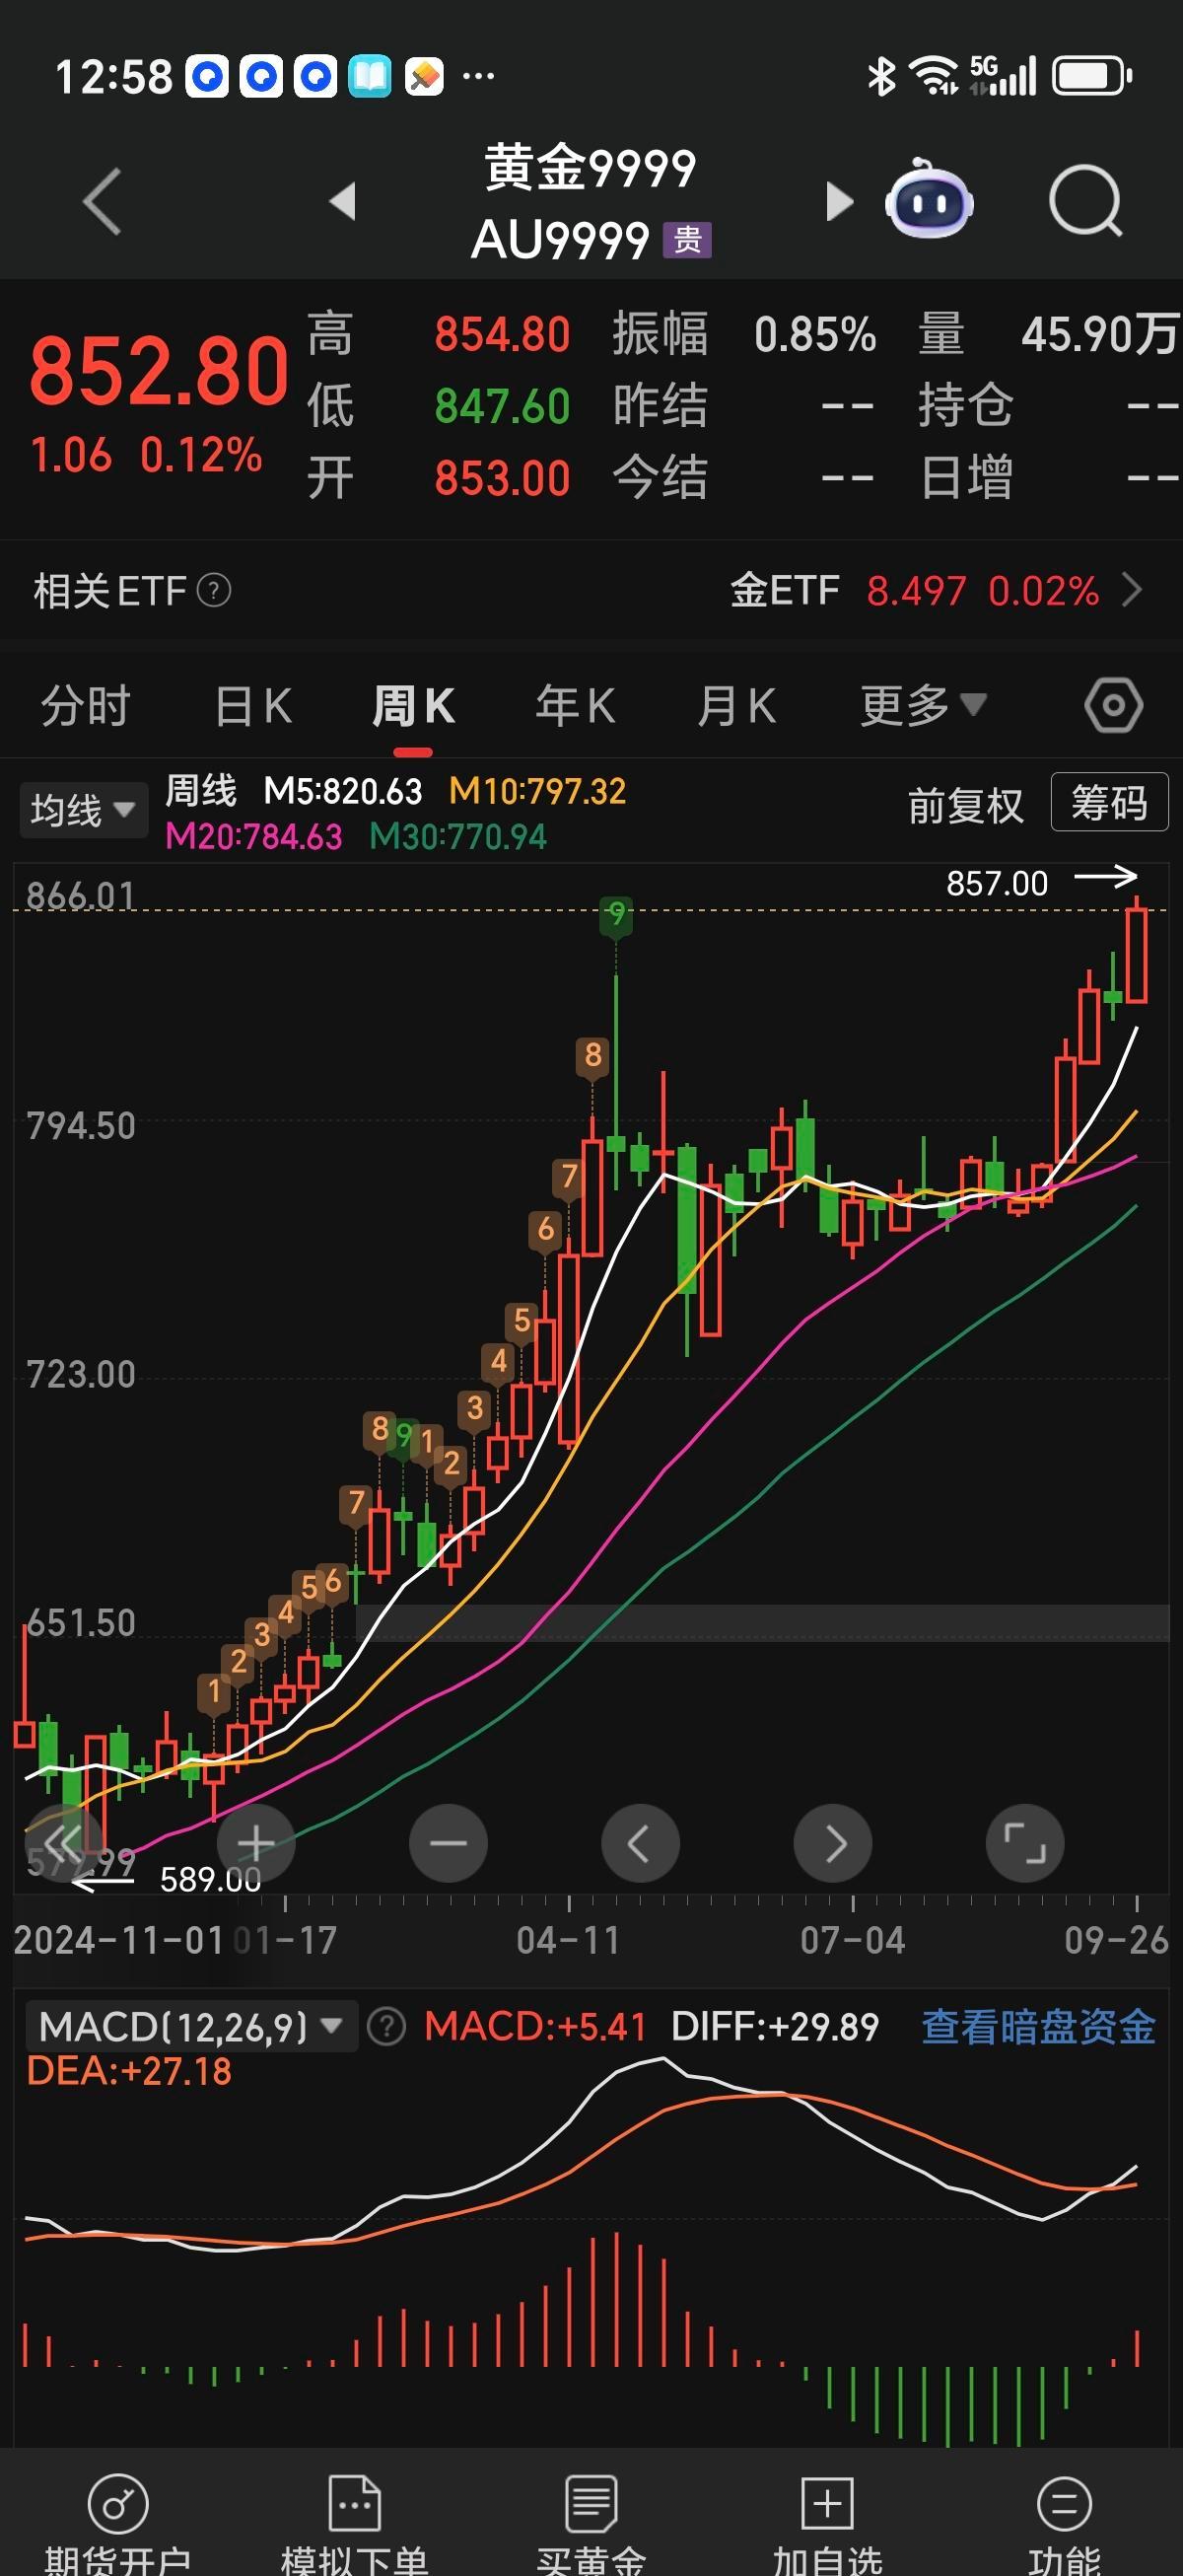Screen dimensions: 1183x2576
Task: Switch to the 分时 tab
Action: pos(85,706)
